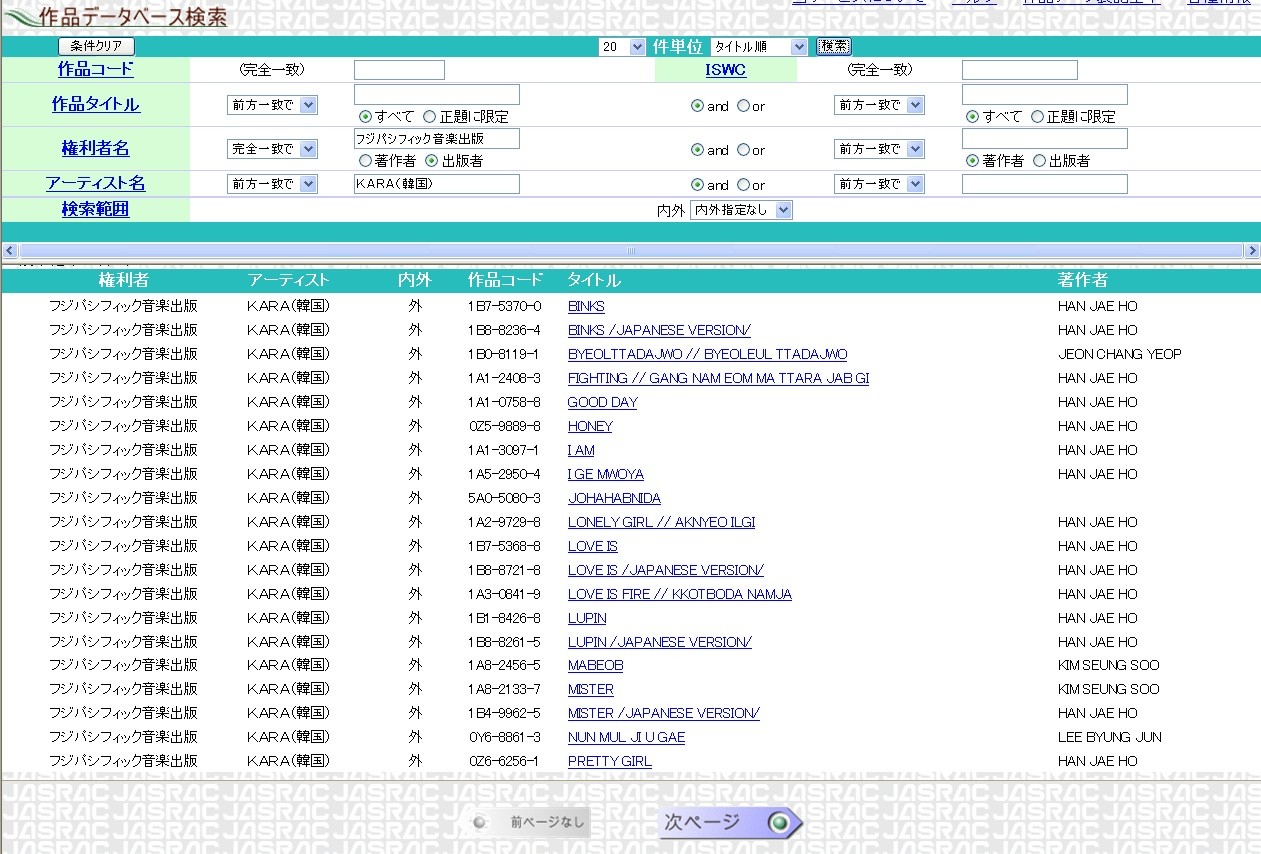Open the タイトル順 sort order dropdown

pos(759,47)
